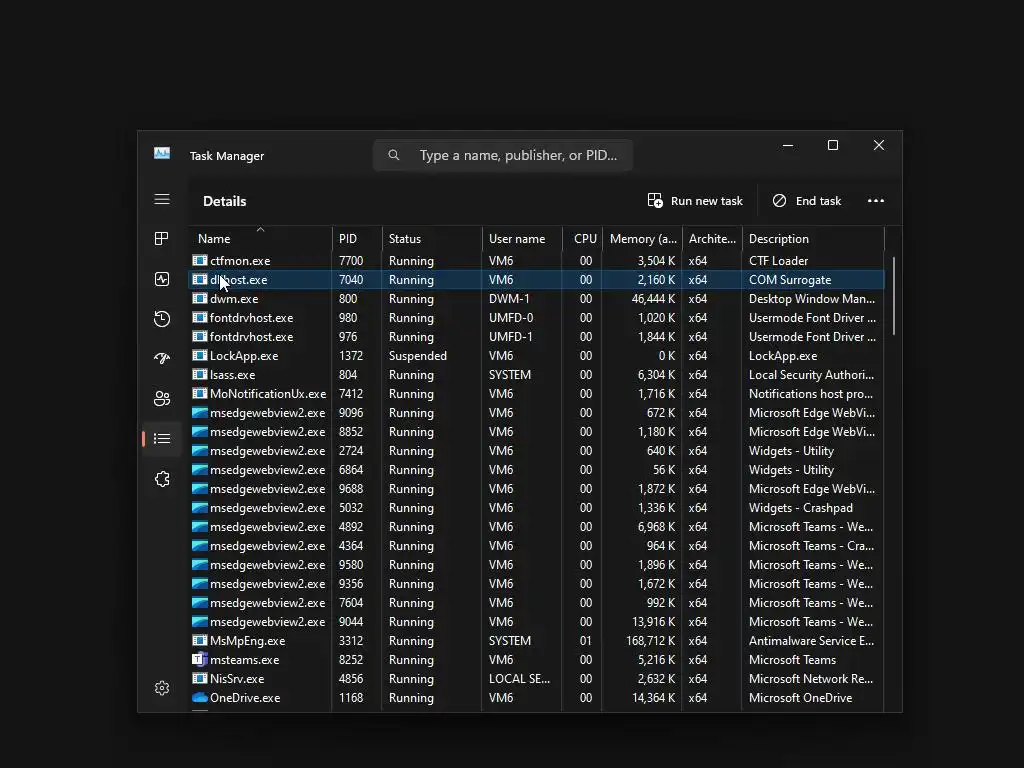
Task: Sort by the Description column header
Action: click(813, 238)
